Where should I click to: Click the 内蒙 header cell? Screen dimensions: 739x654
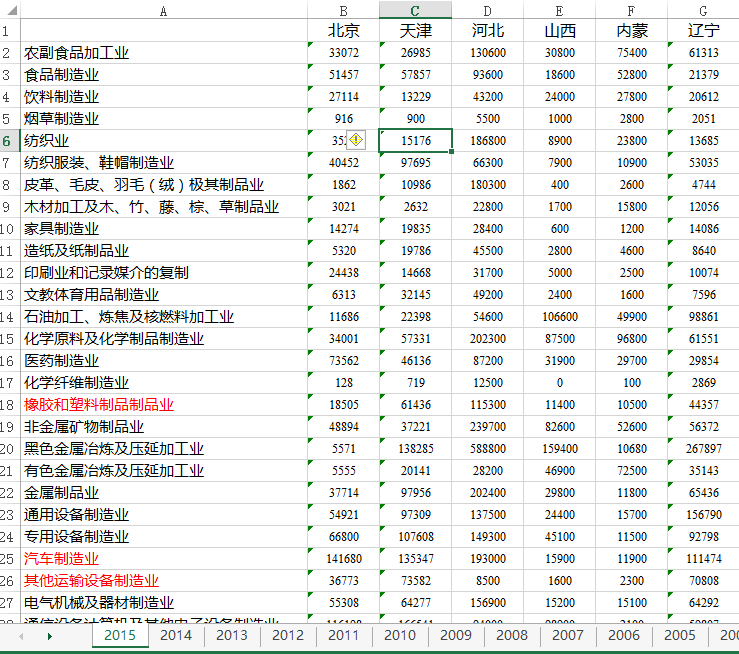click(632, 31)
